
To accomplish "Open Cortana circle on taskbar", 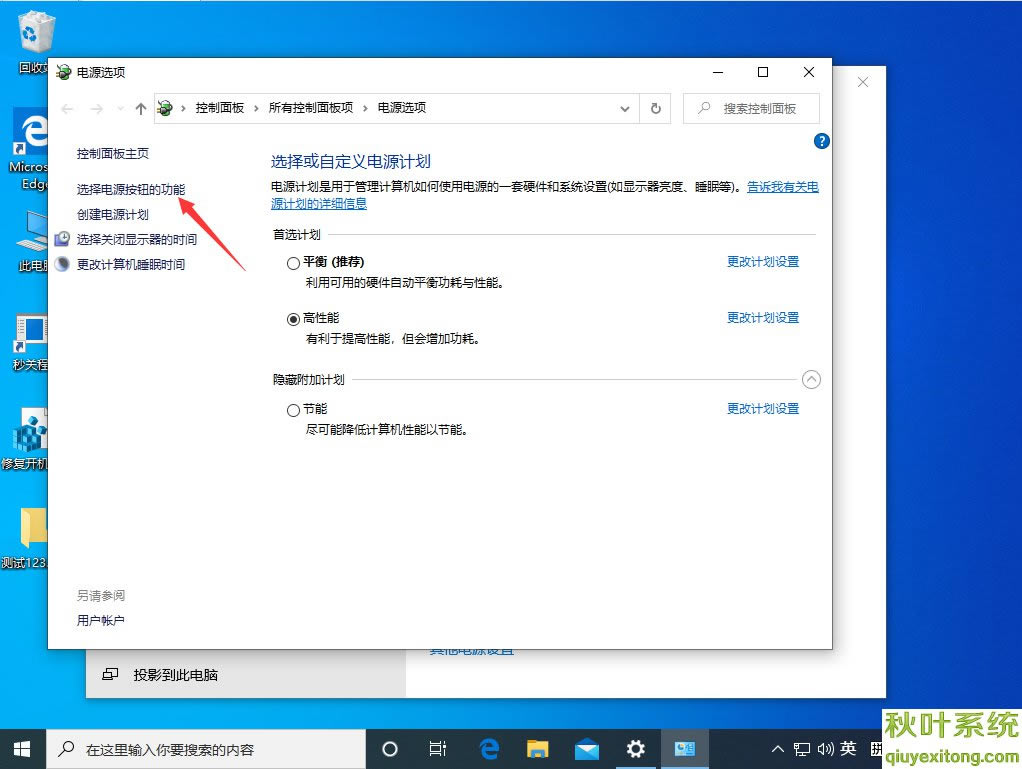I will tap(390, 749).
